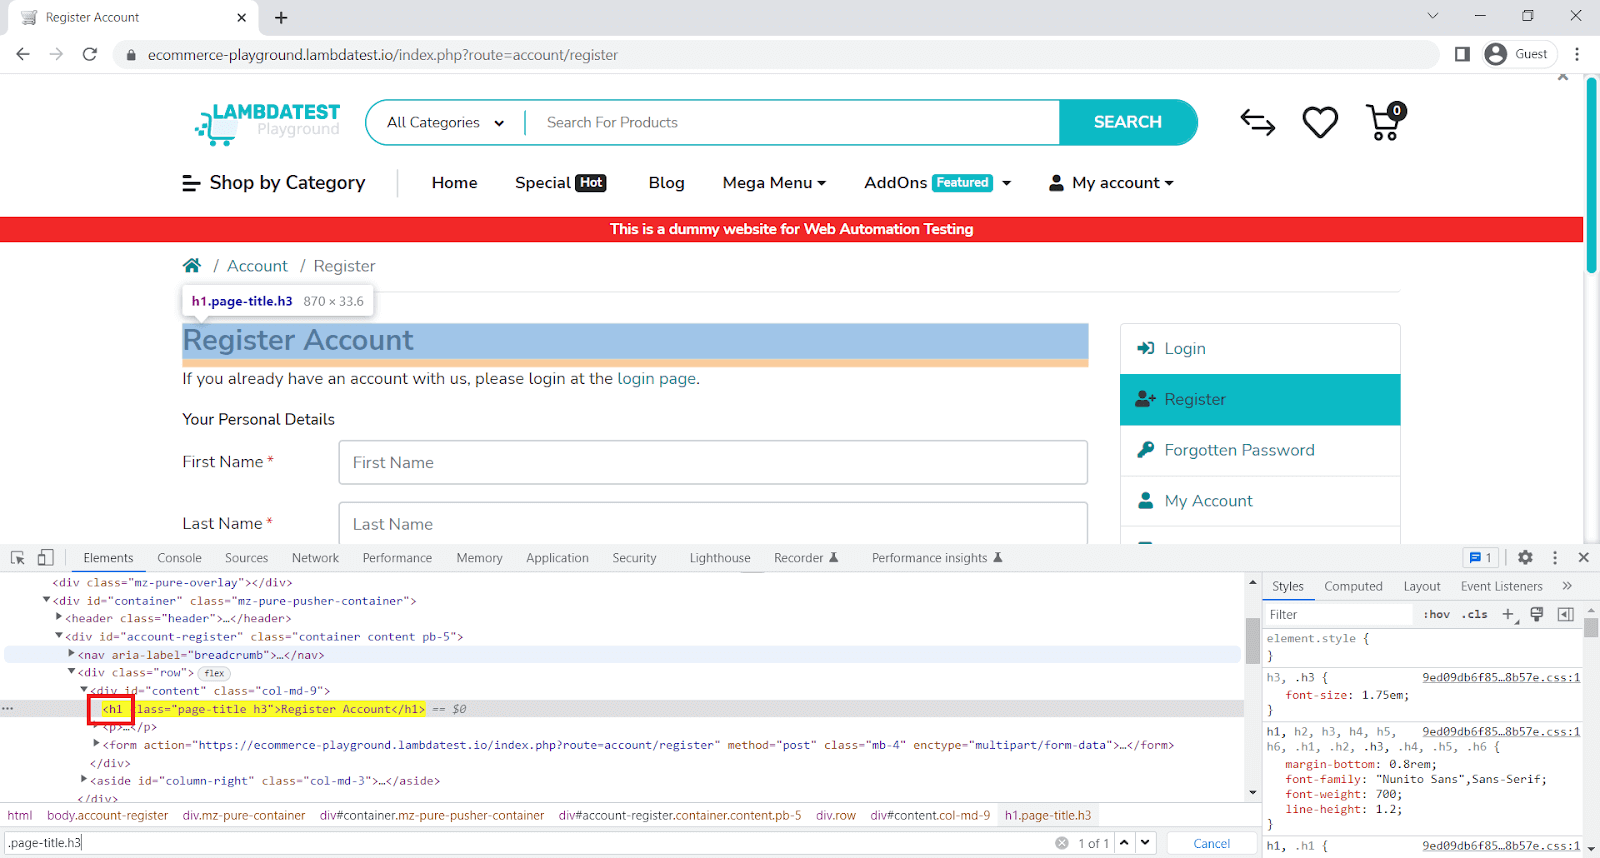Show more Styles pane tabs chevron
Viewport: 1600px width, 858px height.
coord(1567,586)
